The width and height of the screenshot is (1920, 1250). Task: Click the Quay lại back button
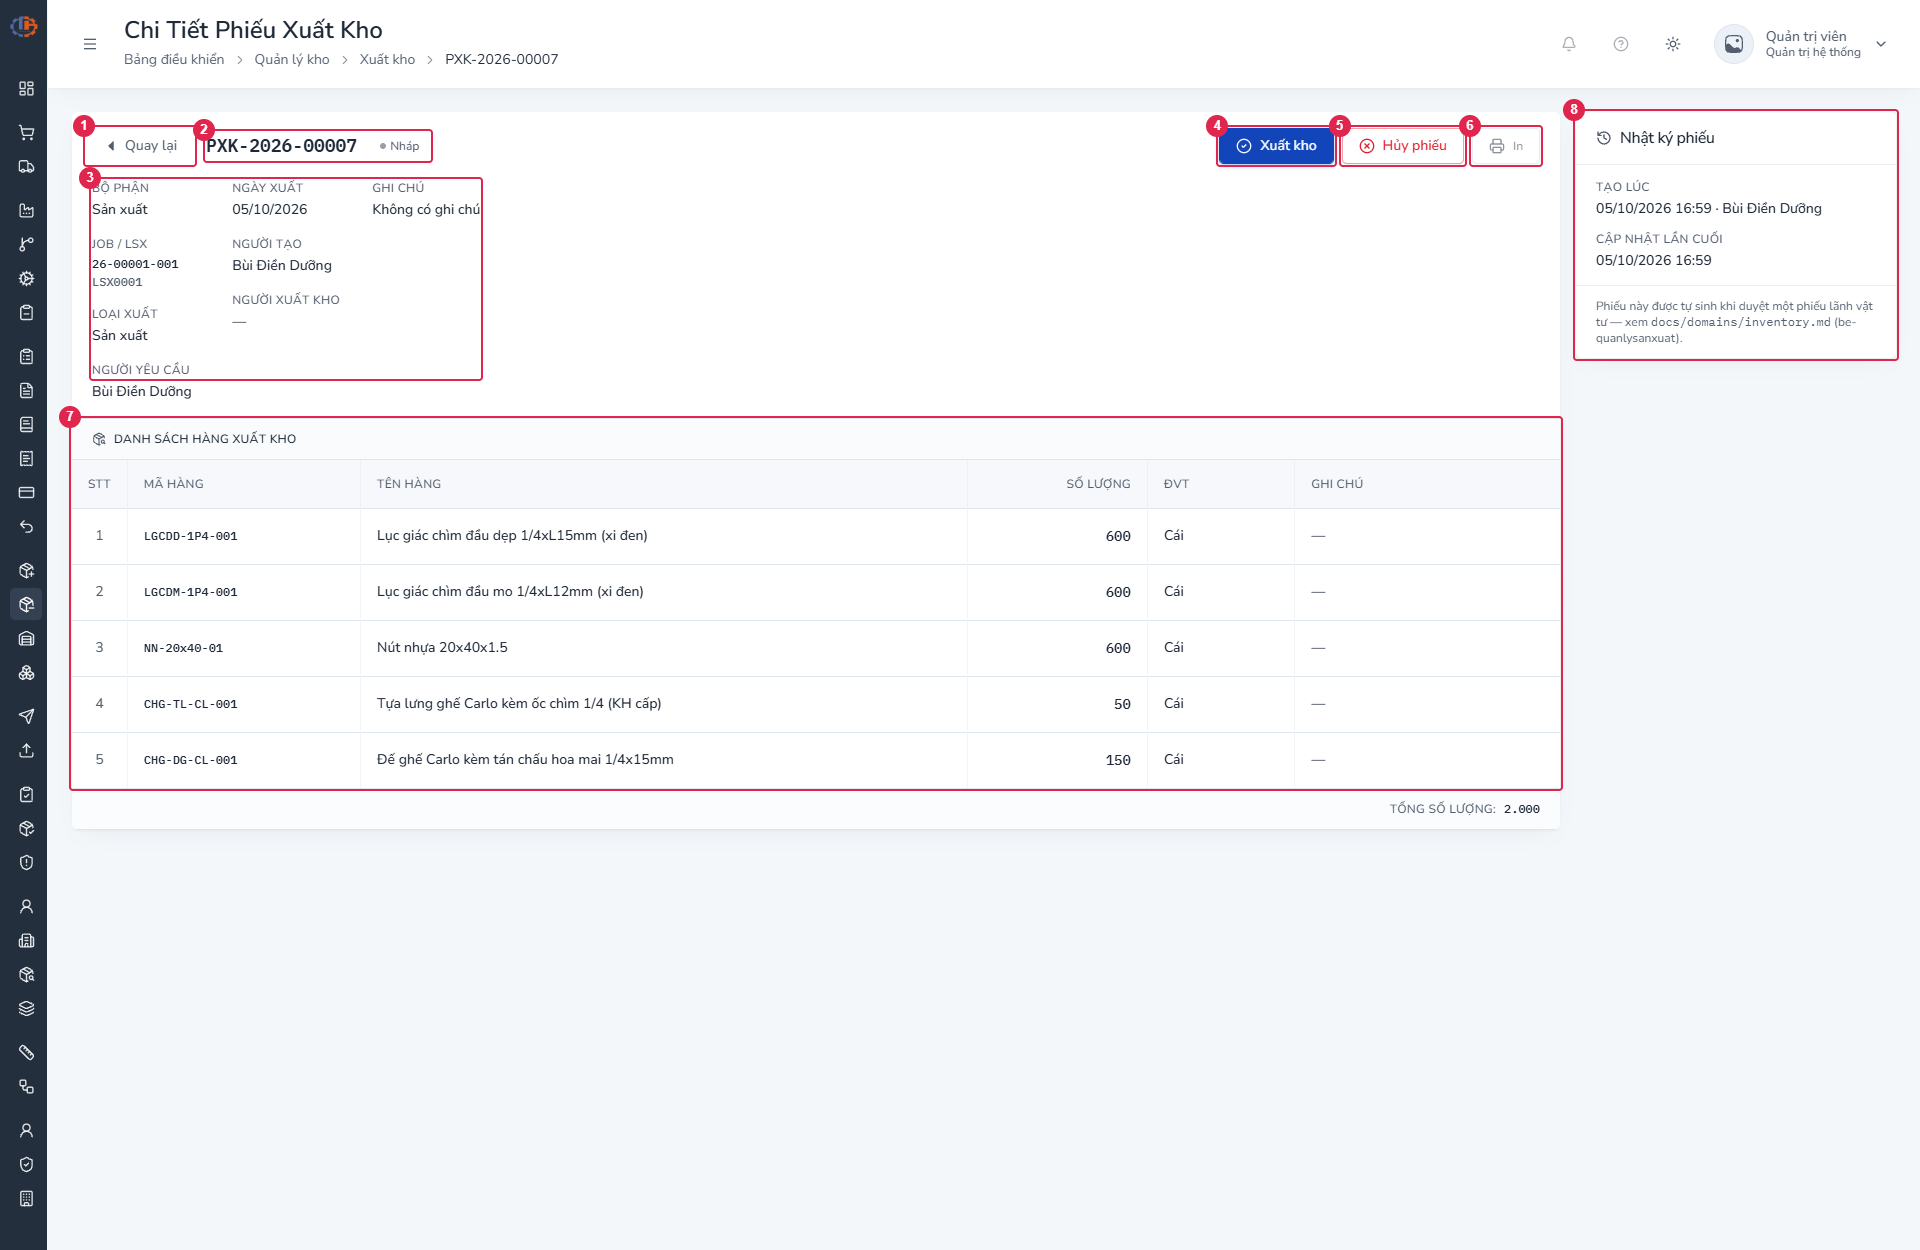click(141, 146)
